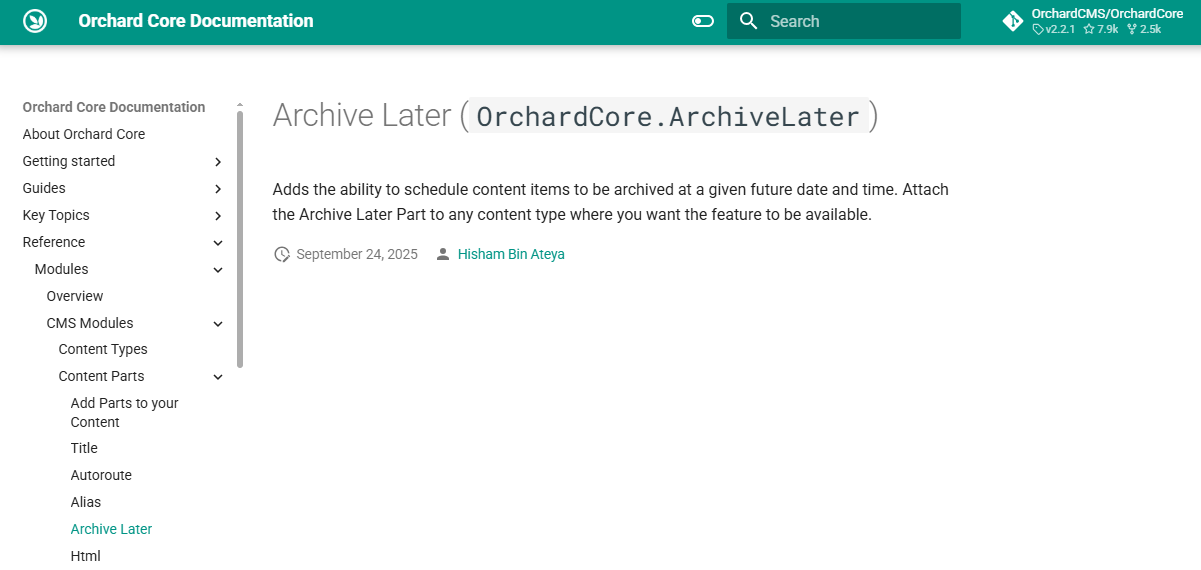Open the Guides section
This screenshot has height=570, width=1201.
pyautogui.click(x=44, y=188)
